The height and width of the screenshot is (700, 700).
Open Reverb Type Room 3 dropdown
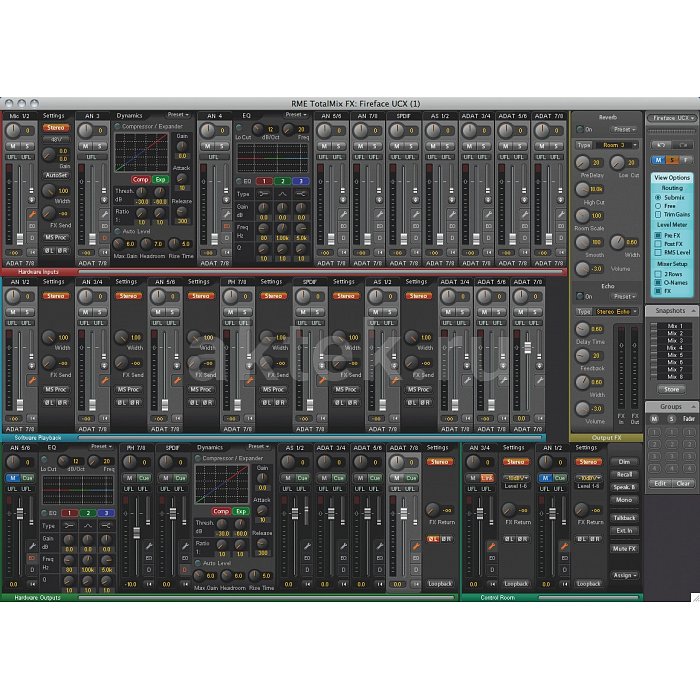[616, 145]
